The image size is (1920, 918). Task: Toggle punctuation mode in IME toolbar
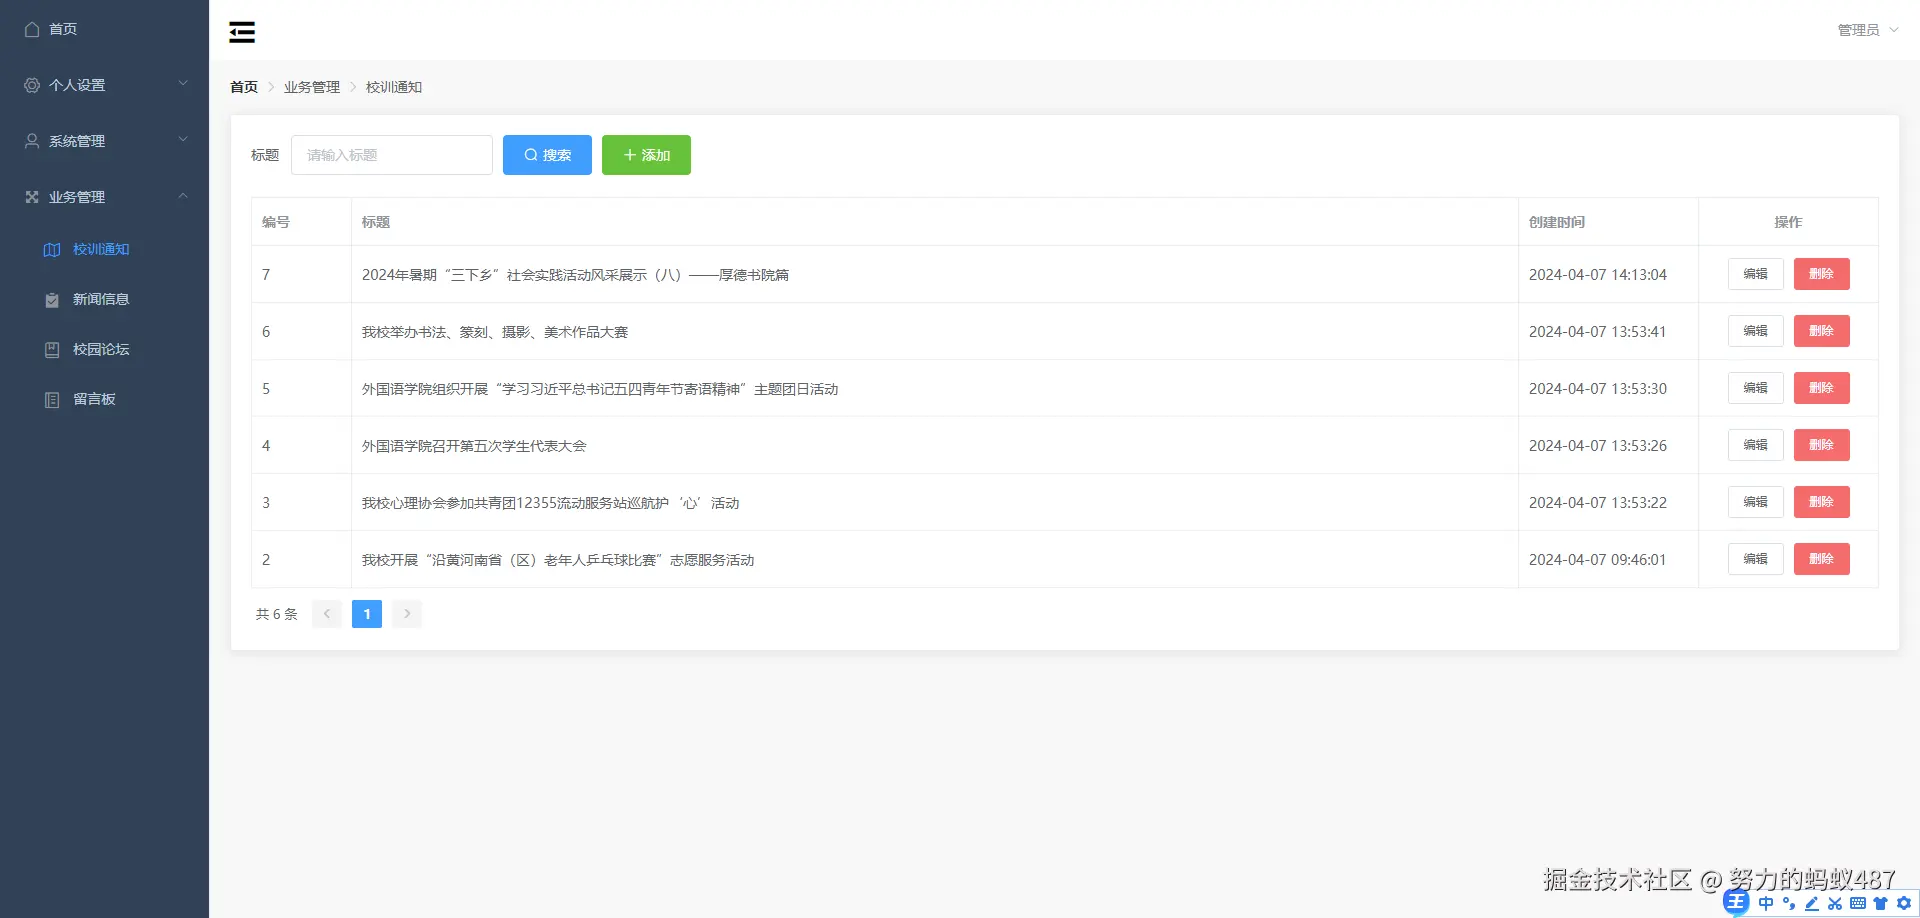pyautogui.click(x=1788, y=903)
